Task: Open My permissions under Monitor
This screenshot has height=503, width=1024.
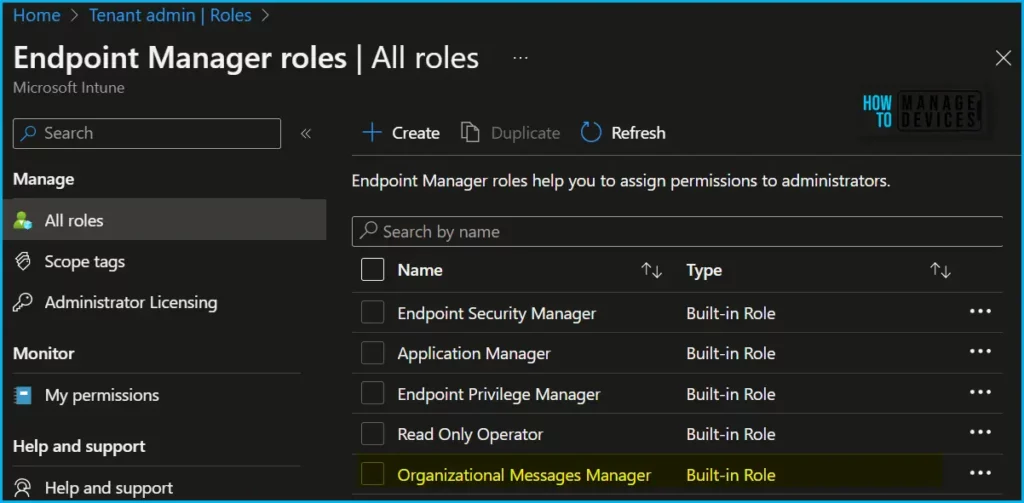Action: tap(101, 395)
